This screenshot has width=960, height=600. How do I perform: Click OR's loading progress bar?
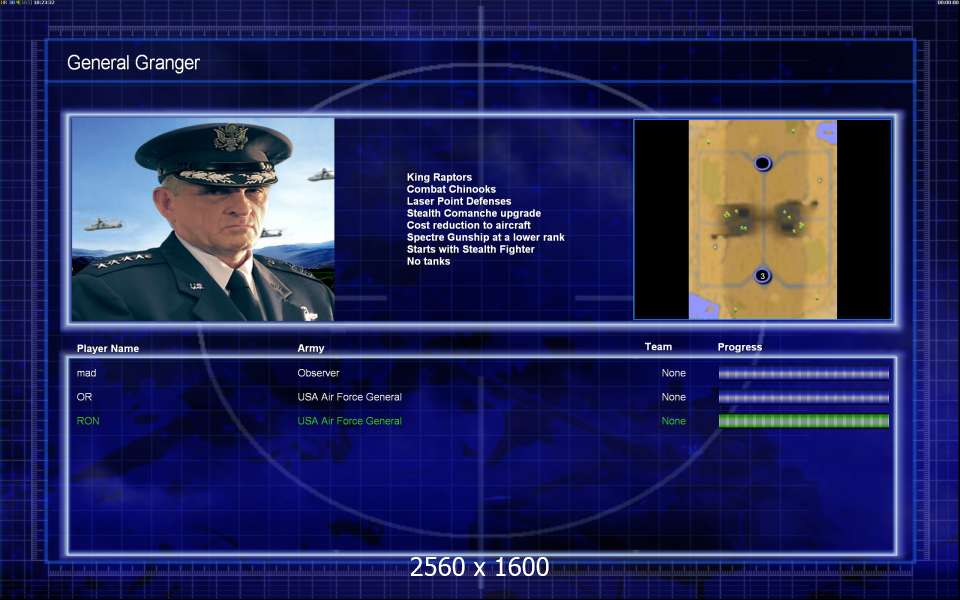click(x=803, y=397)
